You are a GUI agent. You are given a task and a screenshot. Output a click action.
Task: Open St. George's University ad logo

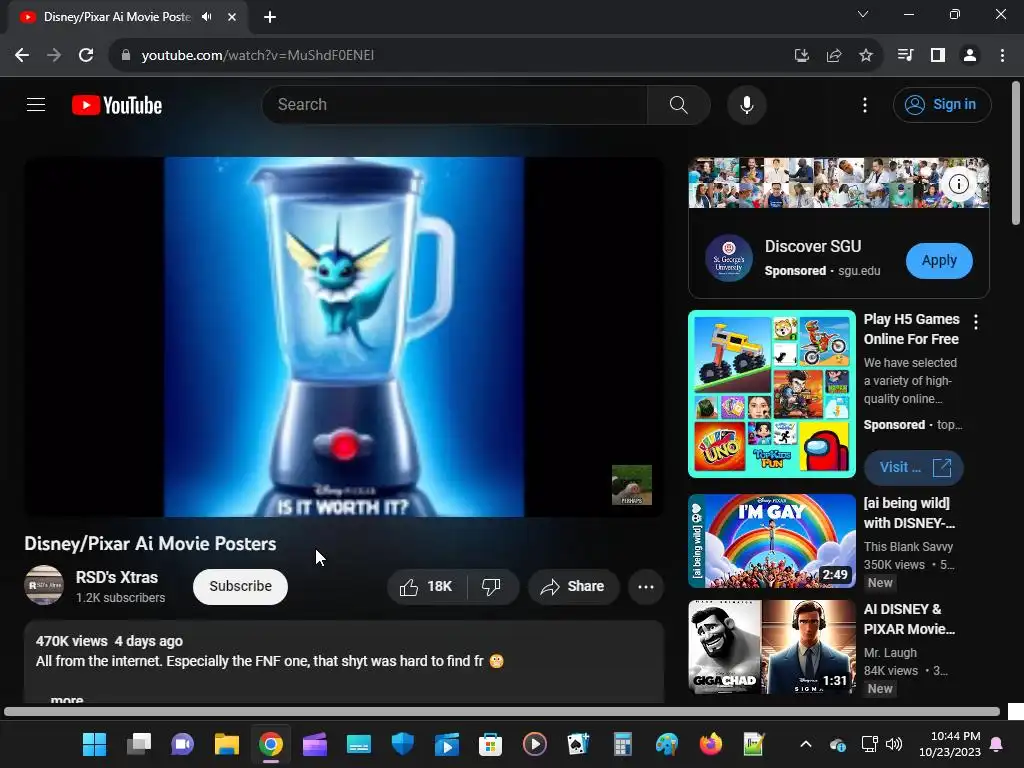(x=729, y=259)
